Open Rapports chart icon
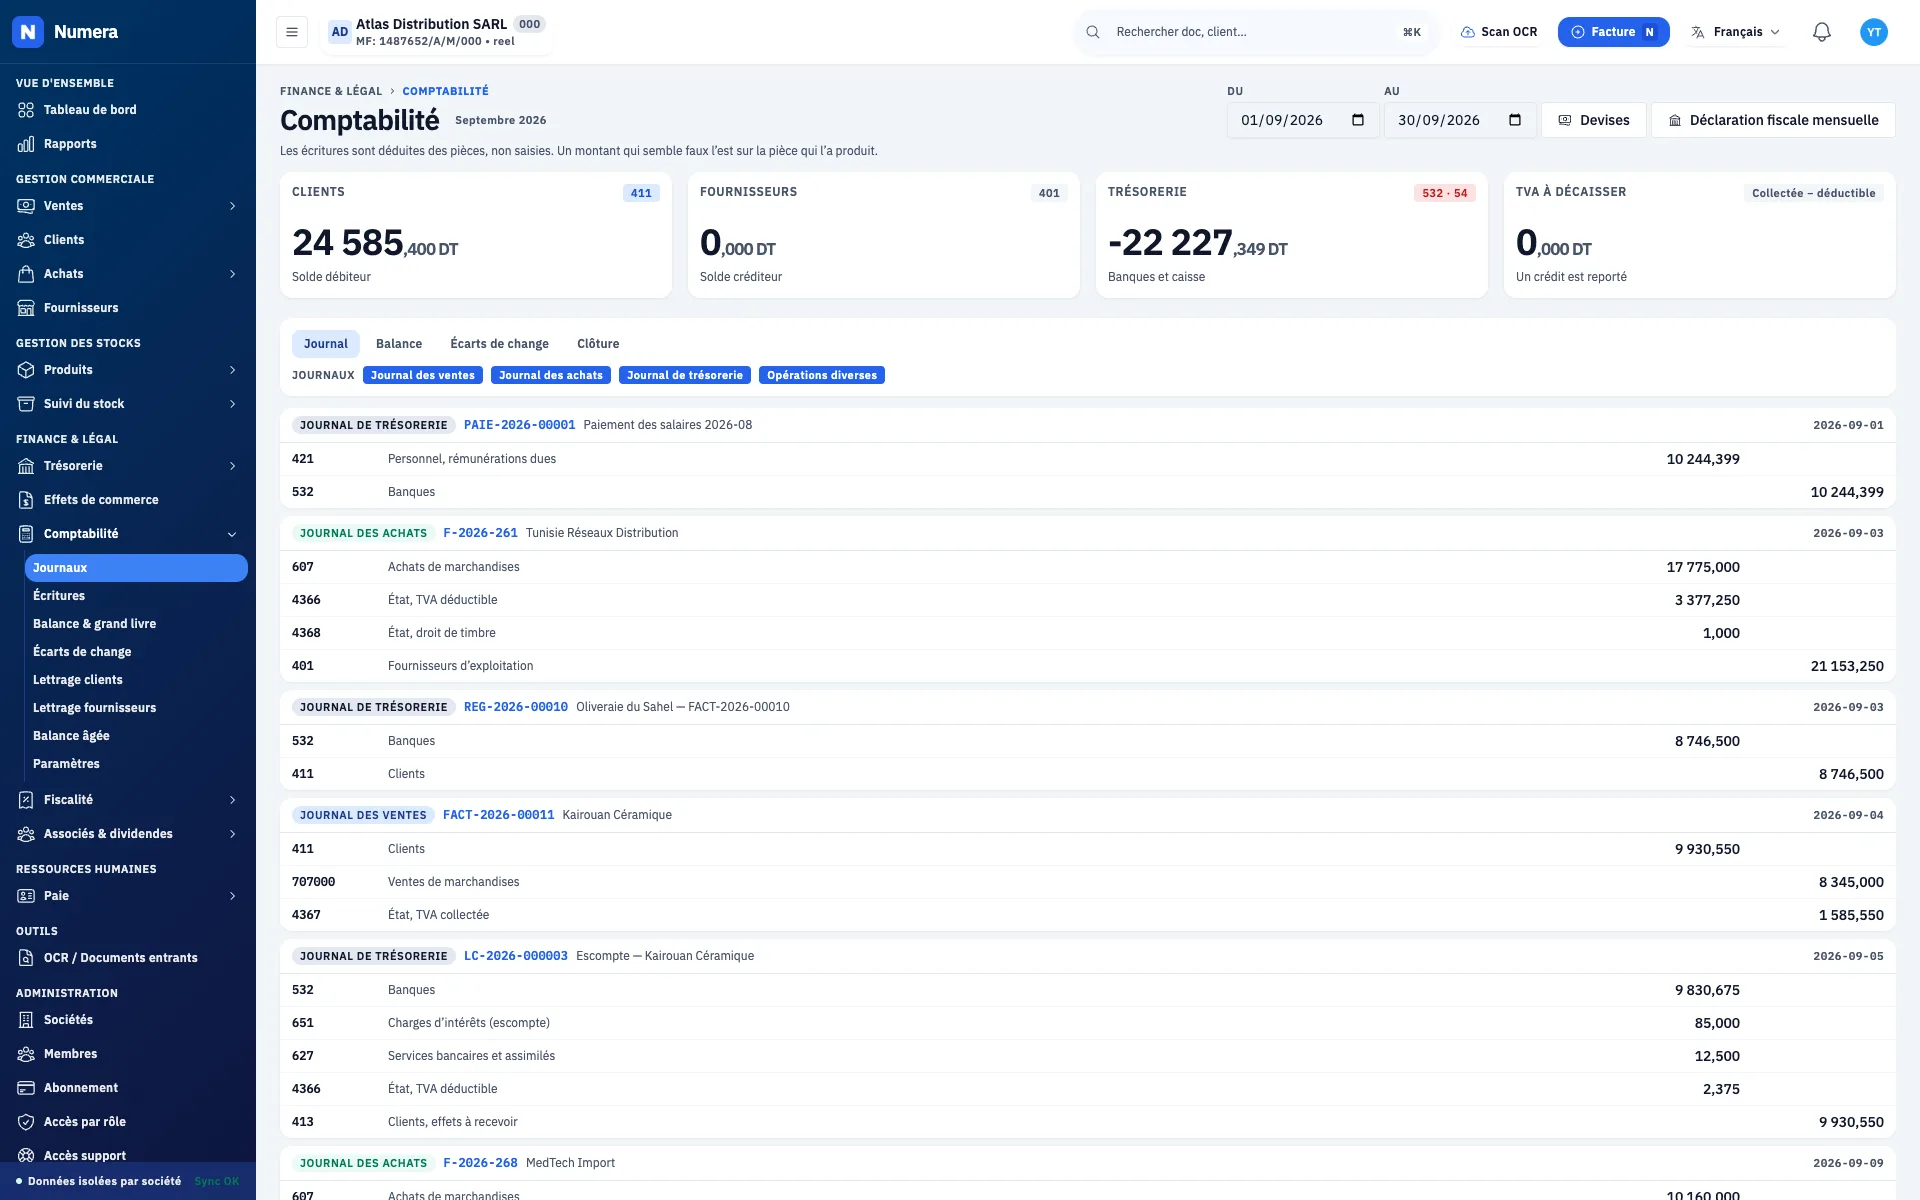Viewport: 1920px width, 1200px height. coord(26,144)
